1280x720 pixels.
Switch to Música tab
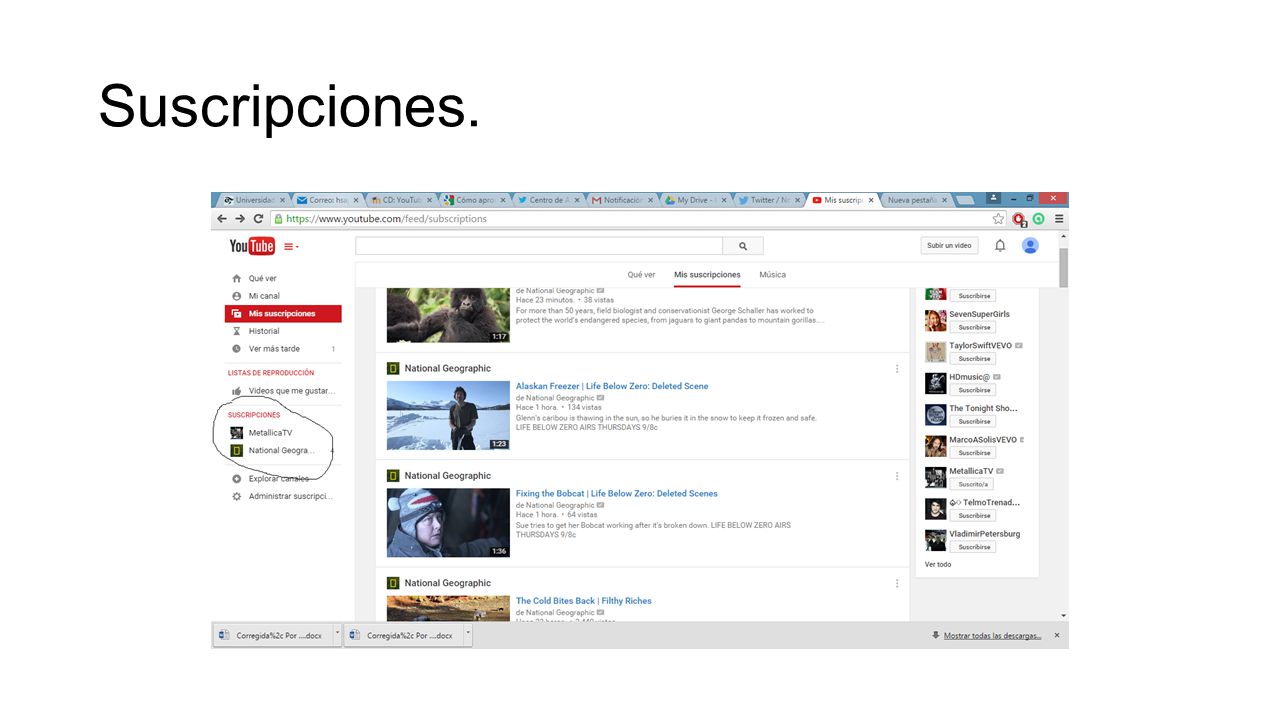[x=772, y=275]
